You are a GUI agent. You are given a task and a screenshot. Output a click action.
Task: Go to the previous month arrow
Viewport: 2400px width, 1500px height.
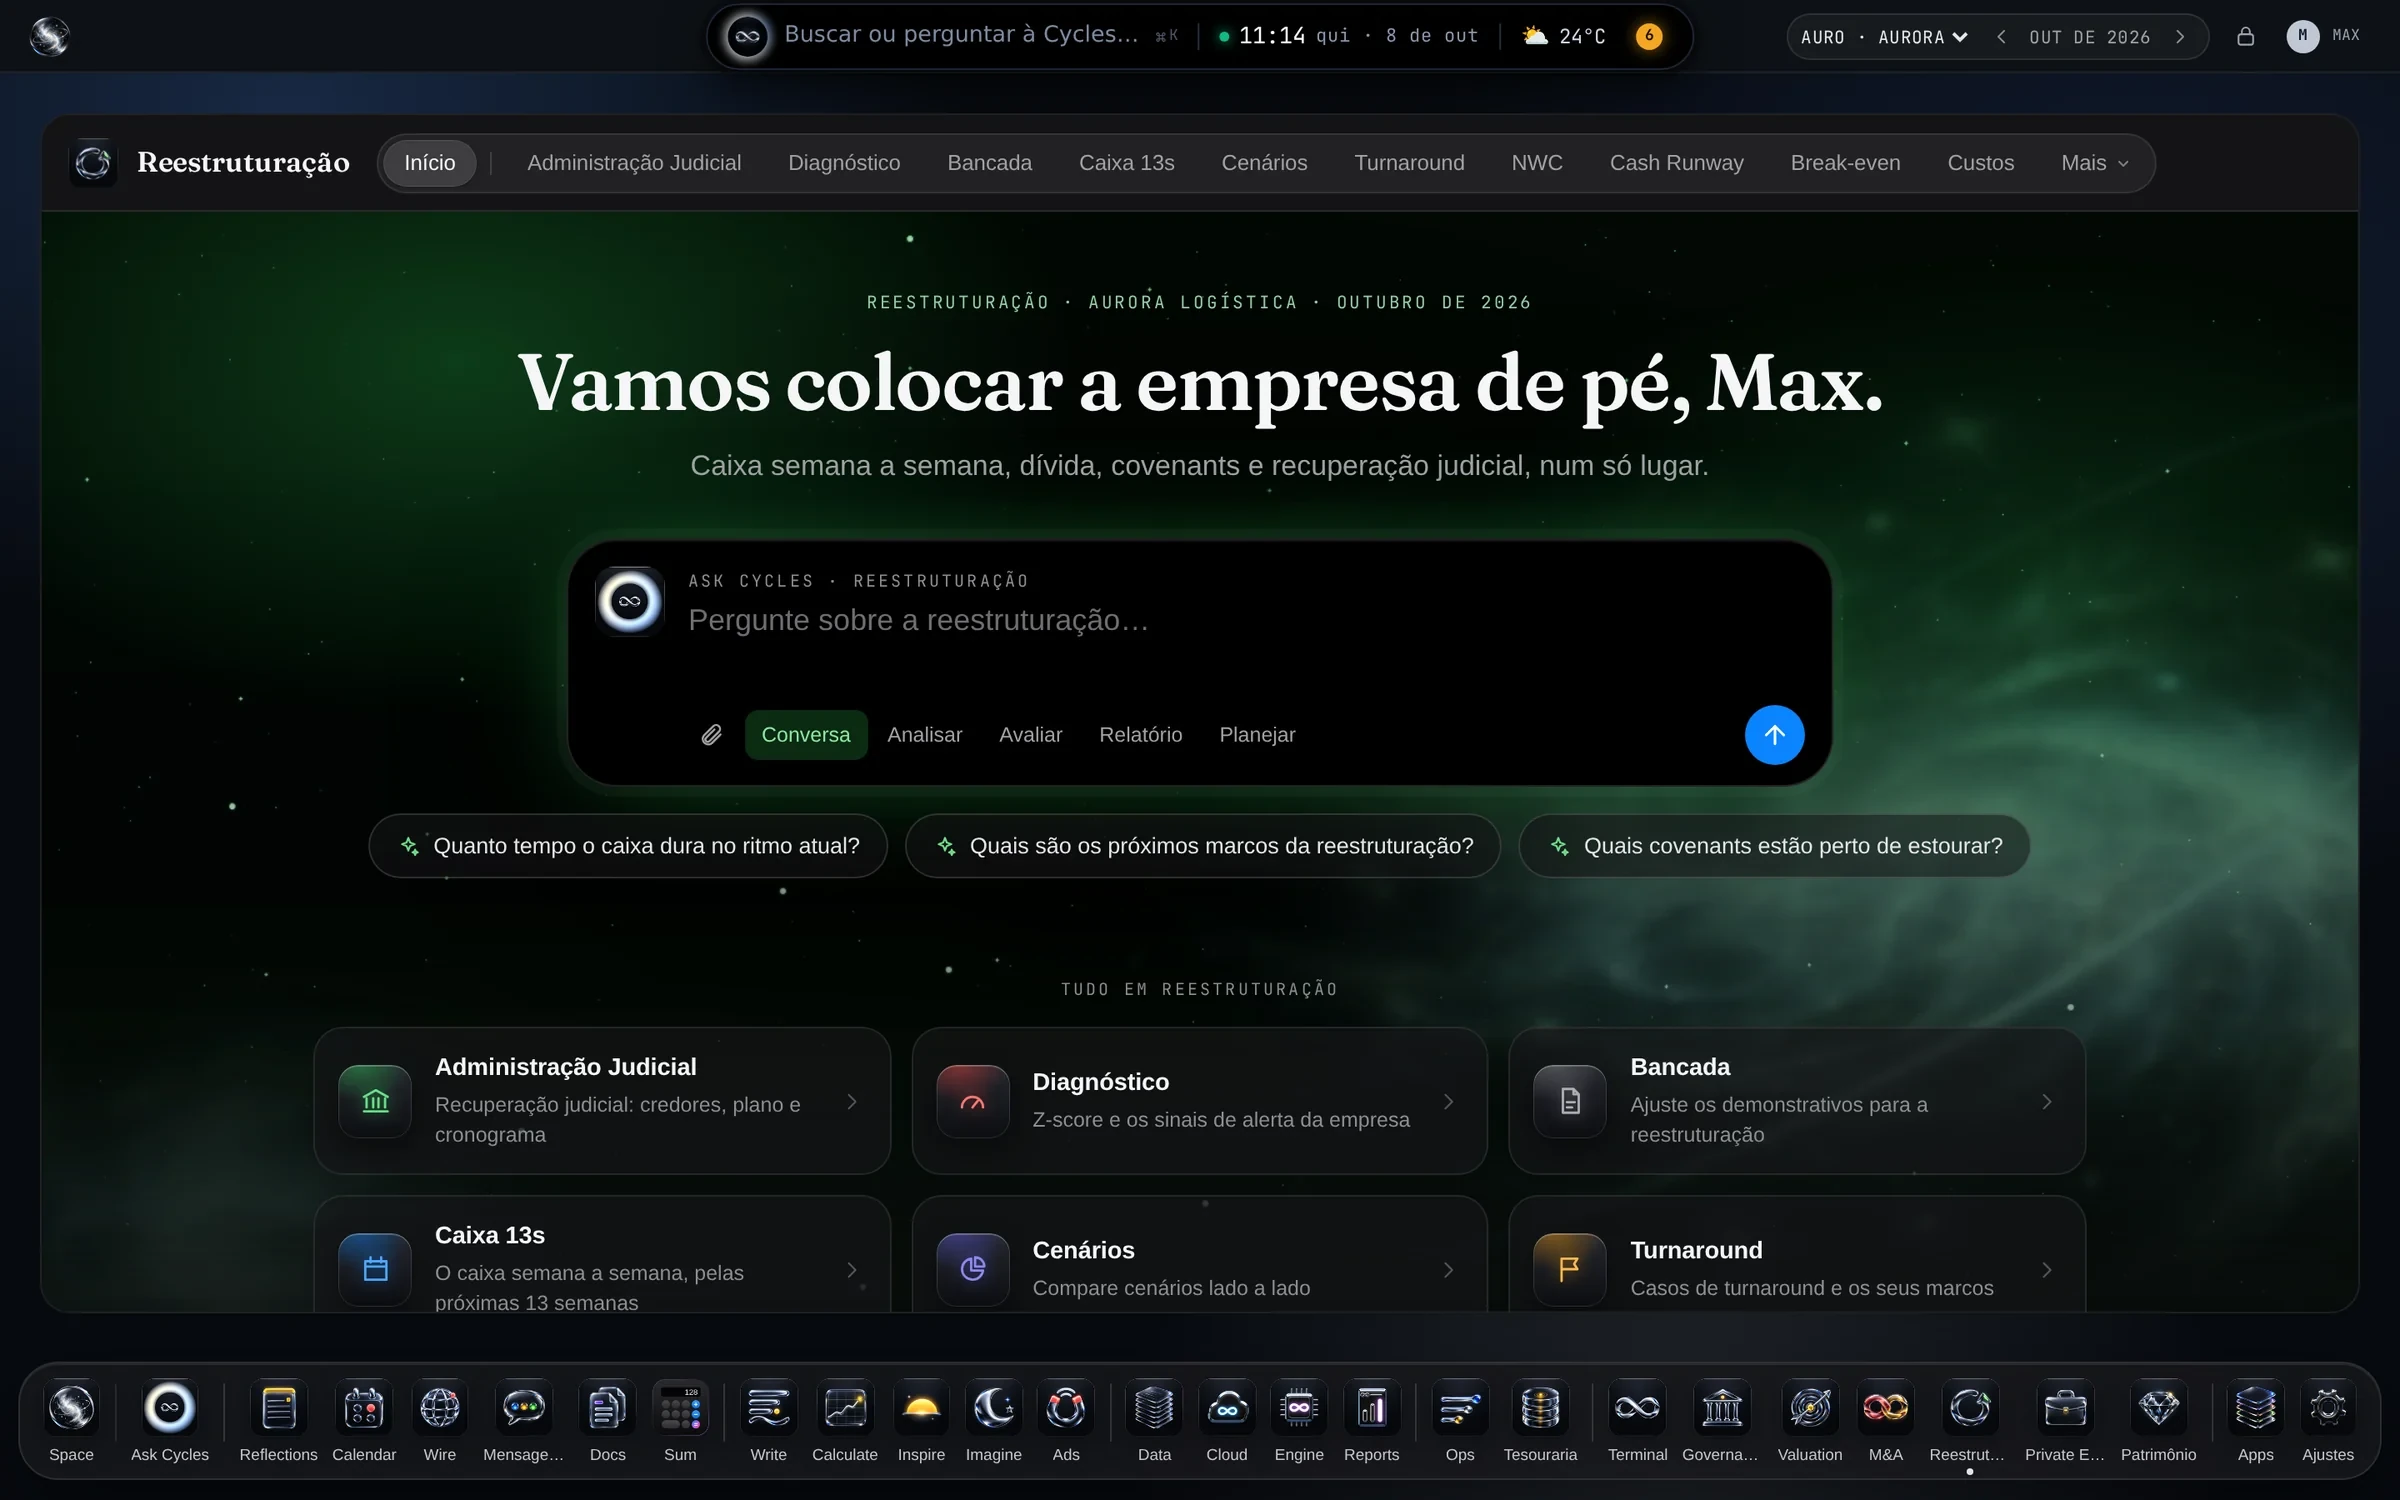(2001, 37)
